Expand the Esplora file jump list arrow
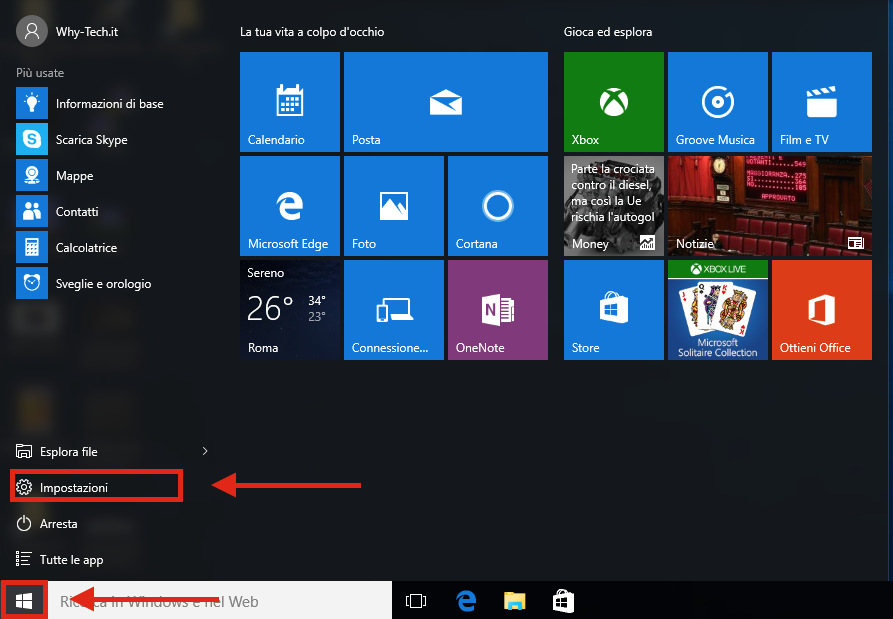 click(205, 451)
